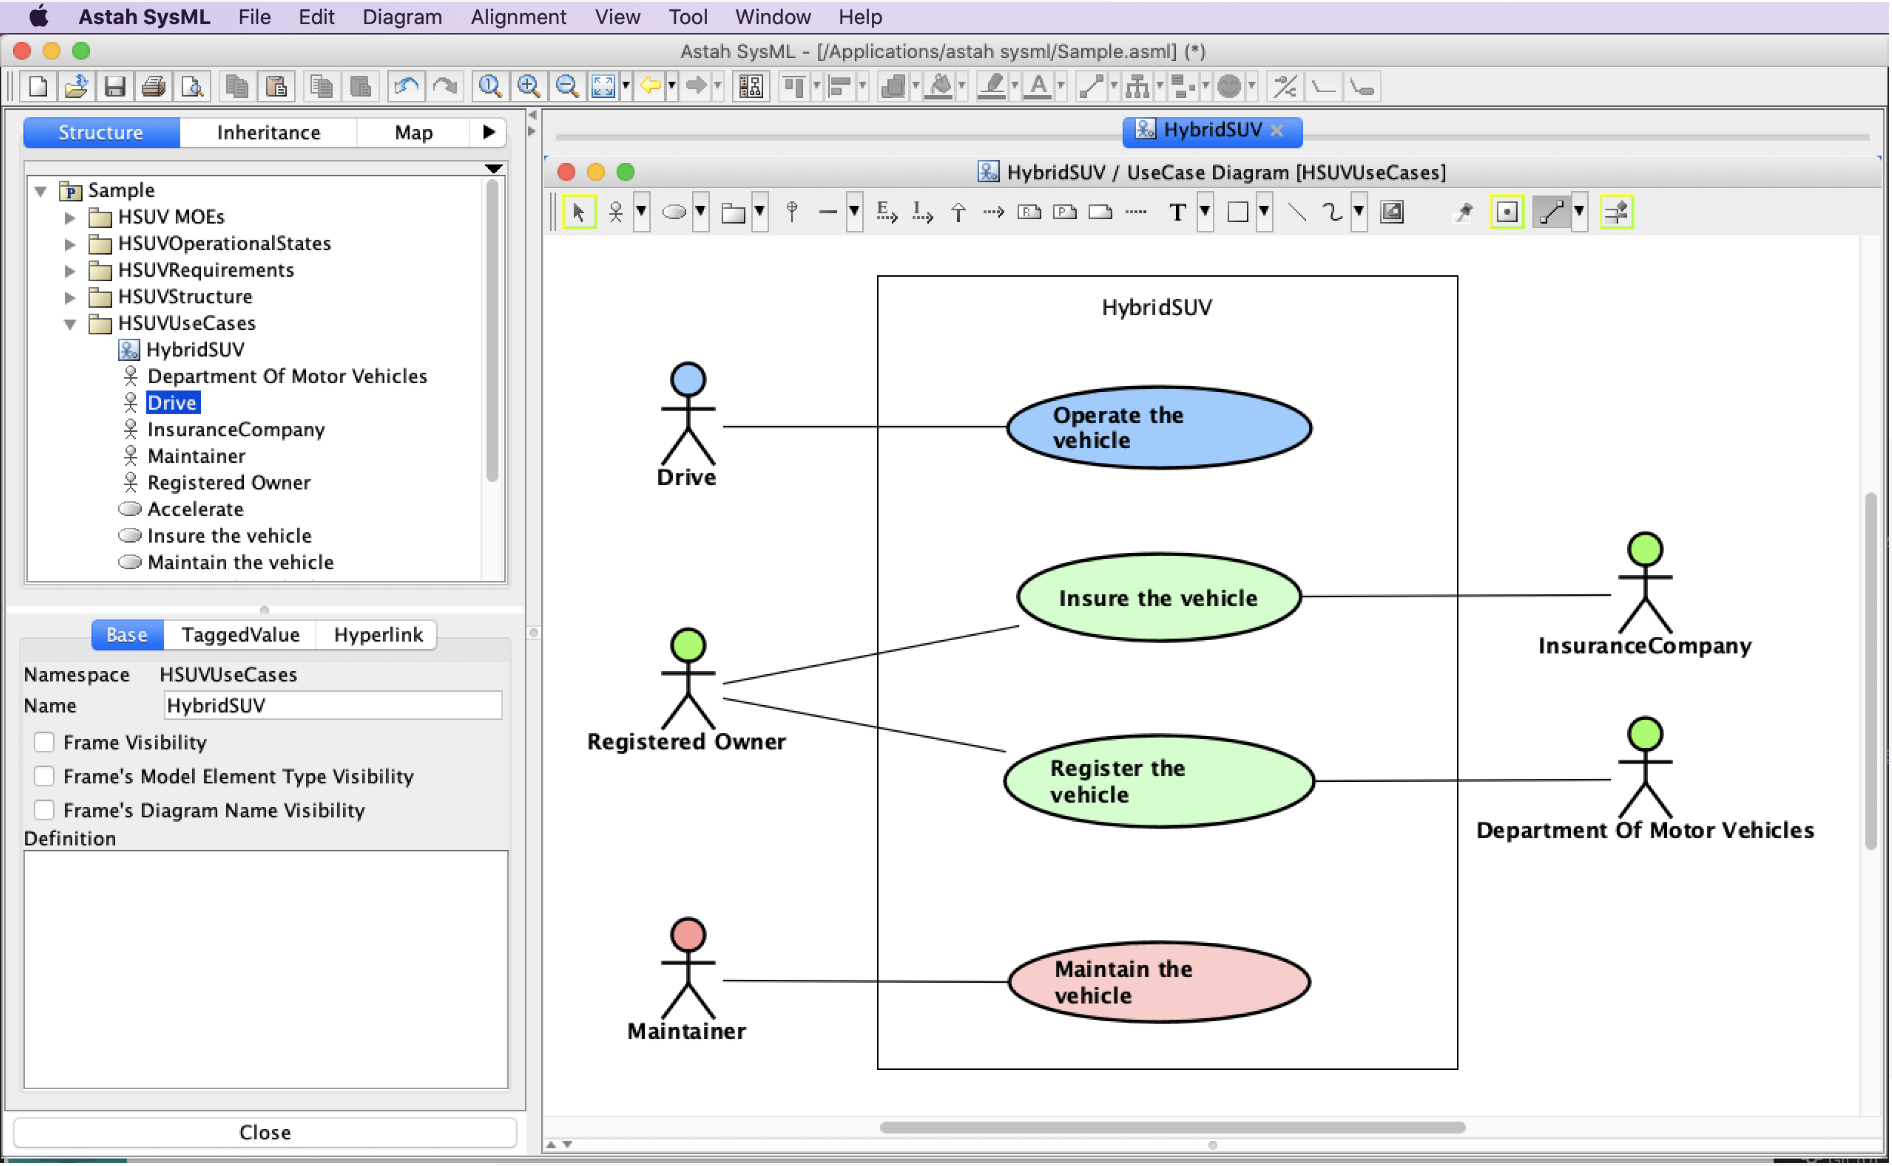
Task: Select the Actor tool in diagram toolbar
Action: point(616,212)
